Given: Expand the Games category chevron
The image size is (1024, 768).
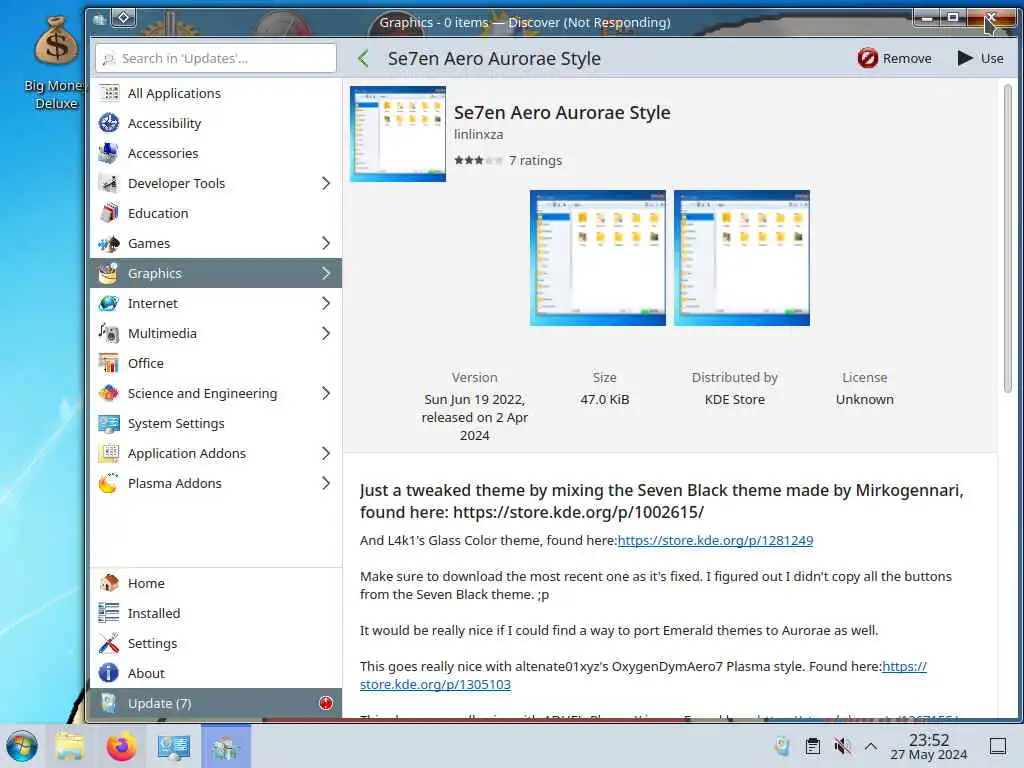Looking at the screenshot, I should tap(326, 244).
